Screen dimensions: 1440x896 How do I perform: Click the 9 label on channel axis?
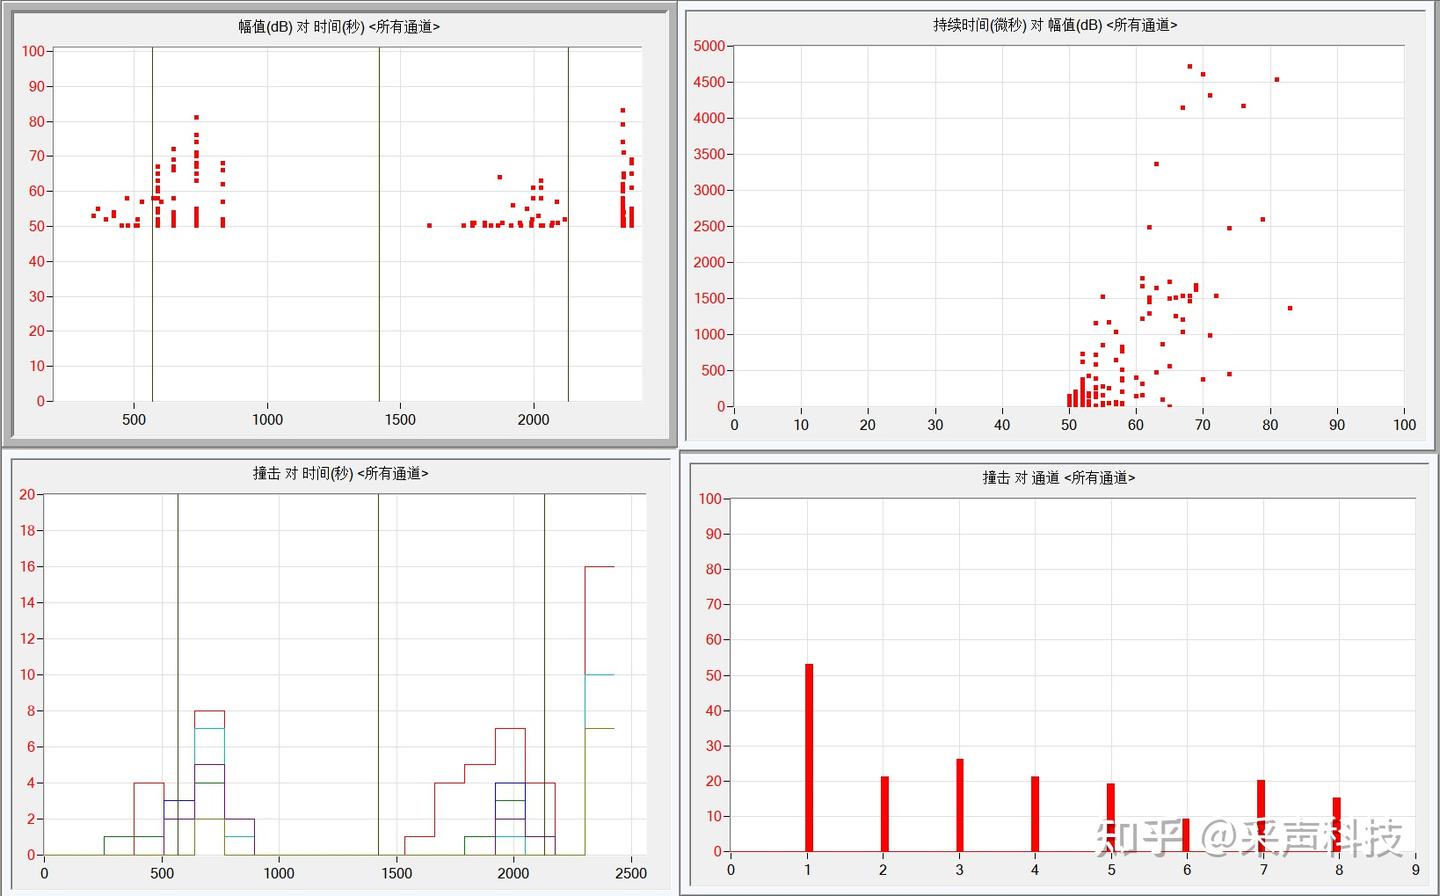(x=1416, y=870)
